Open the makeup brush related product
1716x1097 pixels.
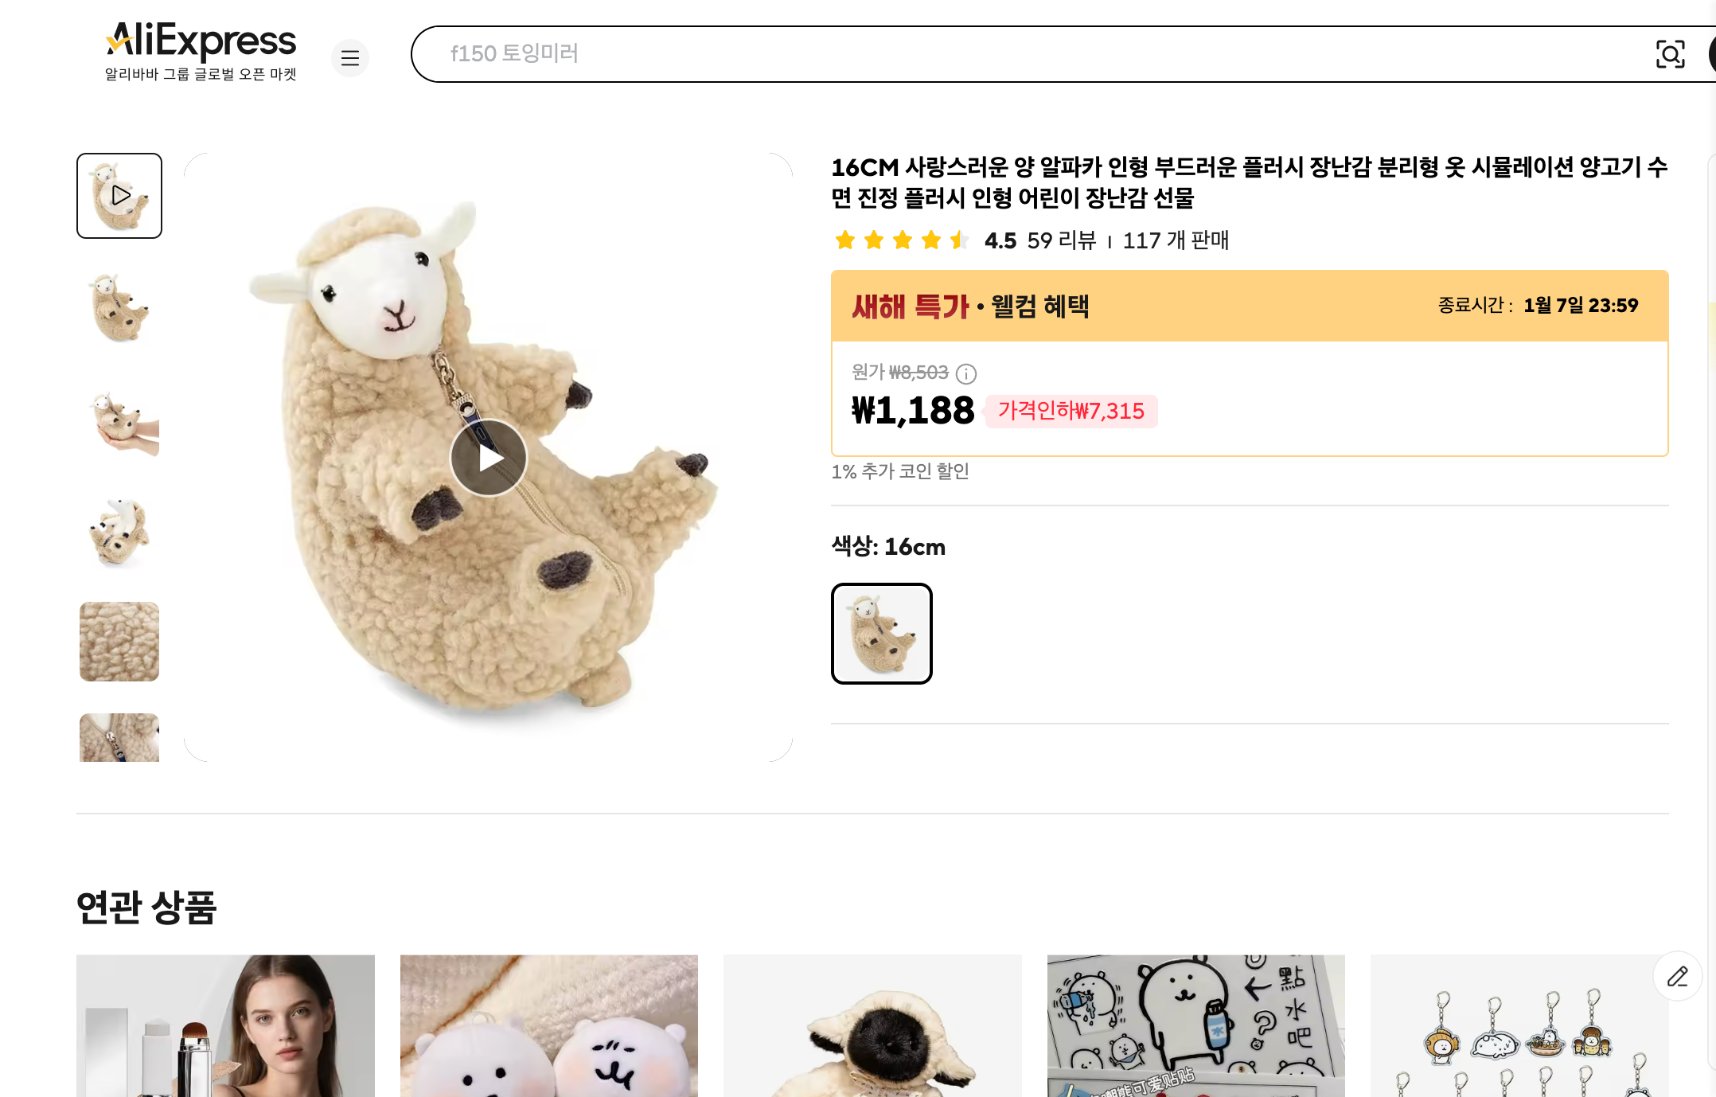(226, 1025)
